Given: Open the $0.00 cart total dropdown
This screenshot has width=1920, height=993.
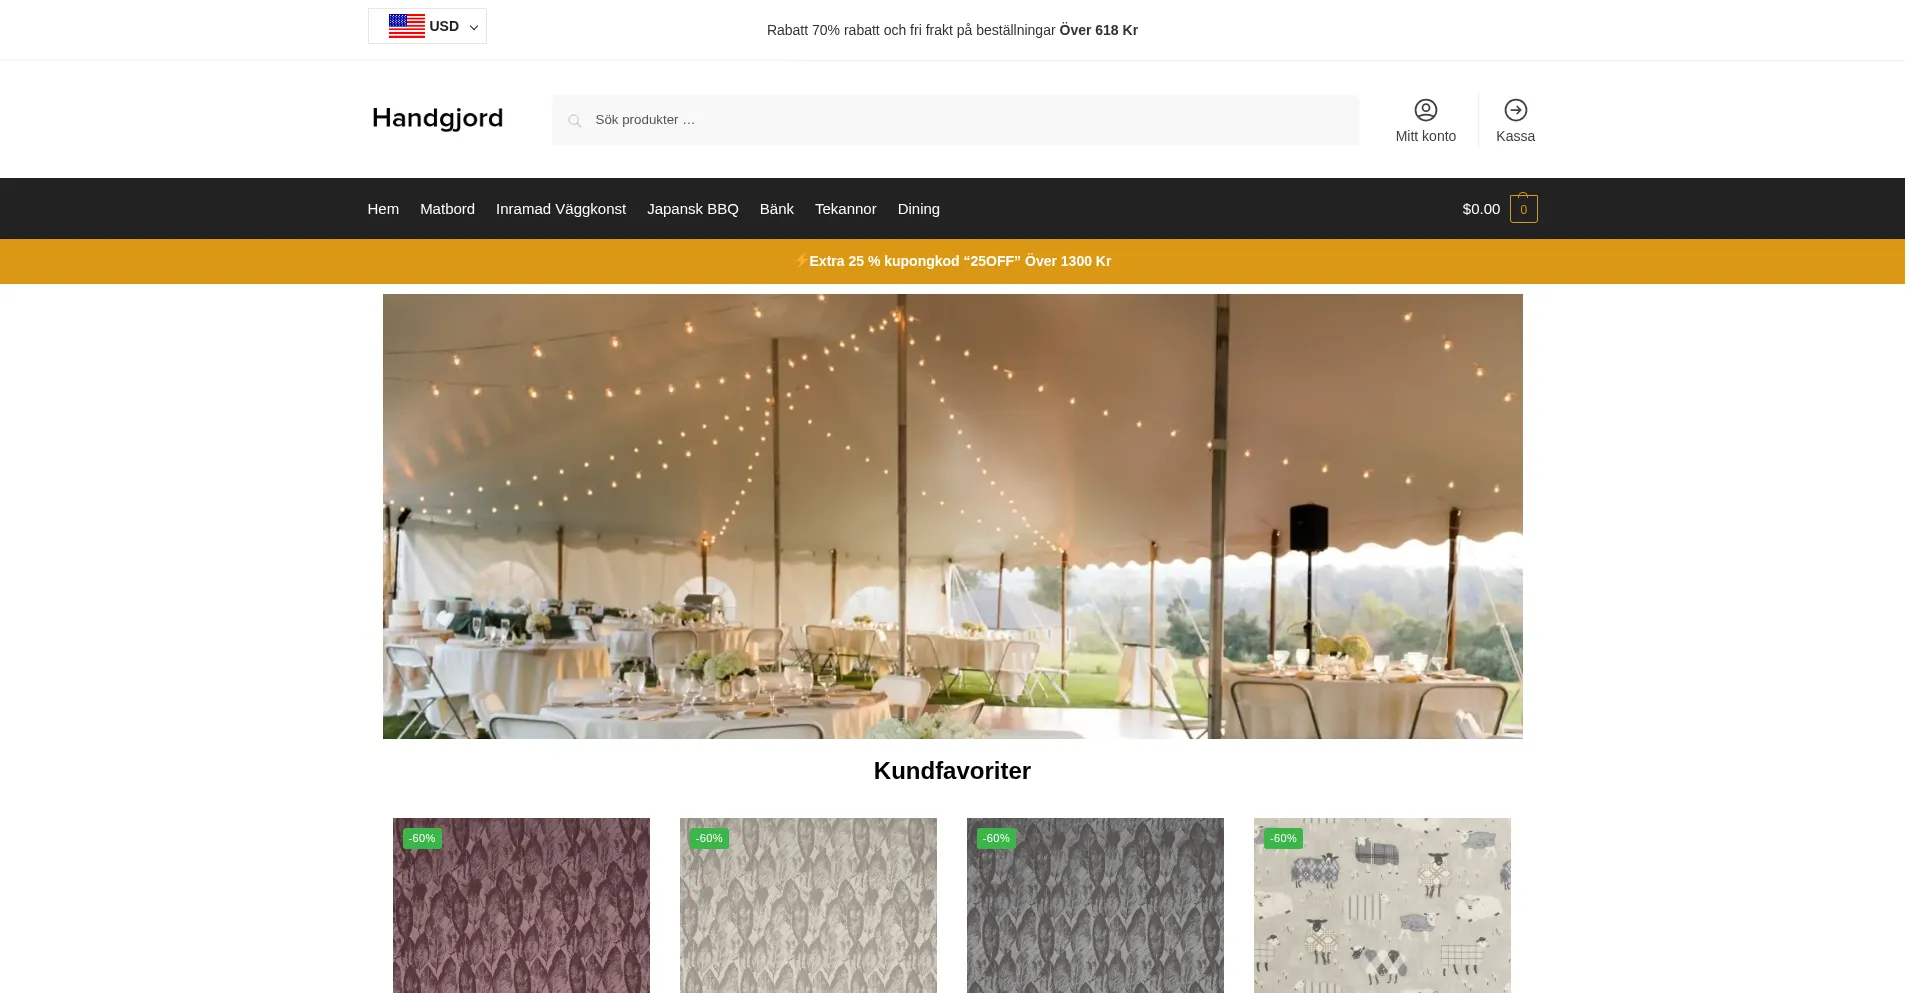Looking at the screenshot, I should coord(1481,209).
